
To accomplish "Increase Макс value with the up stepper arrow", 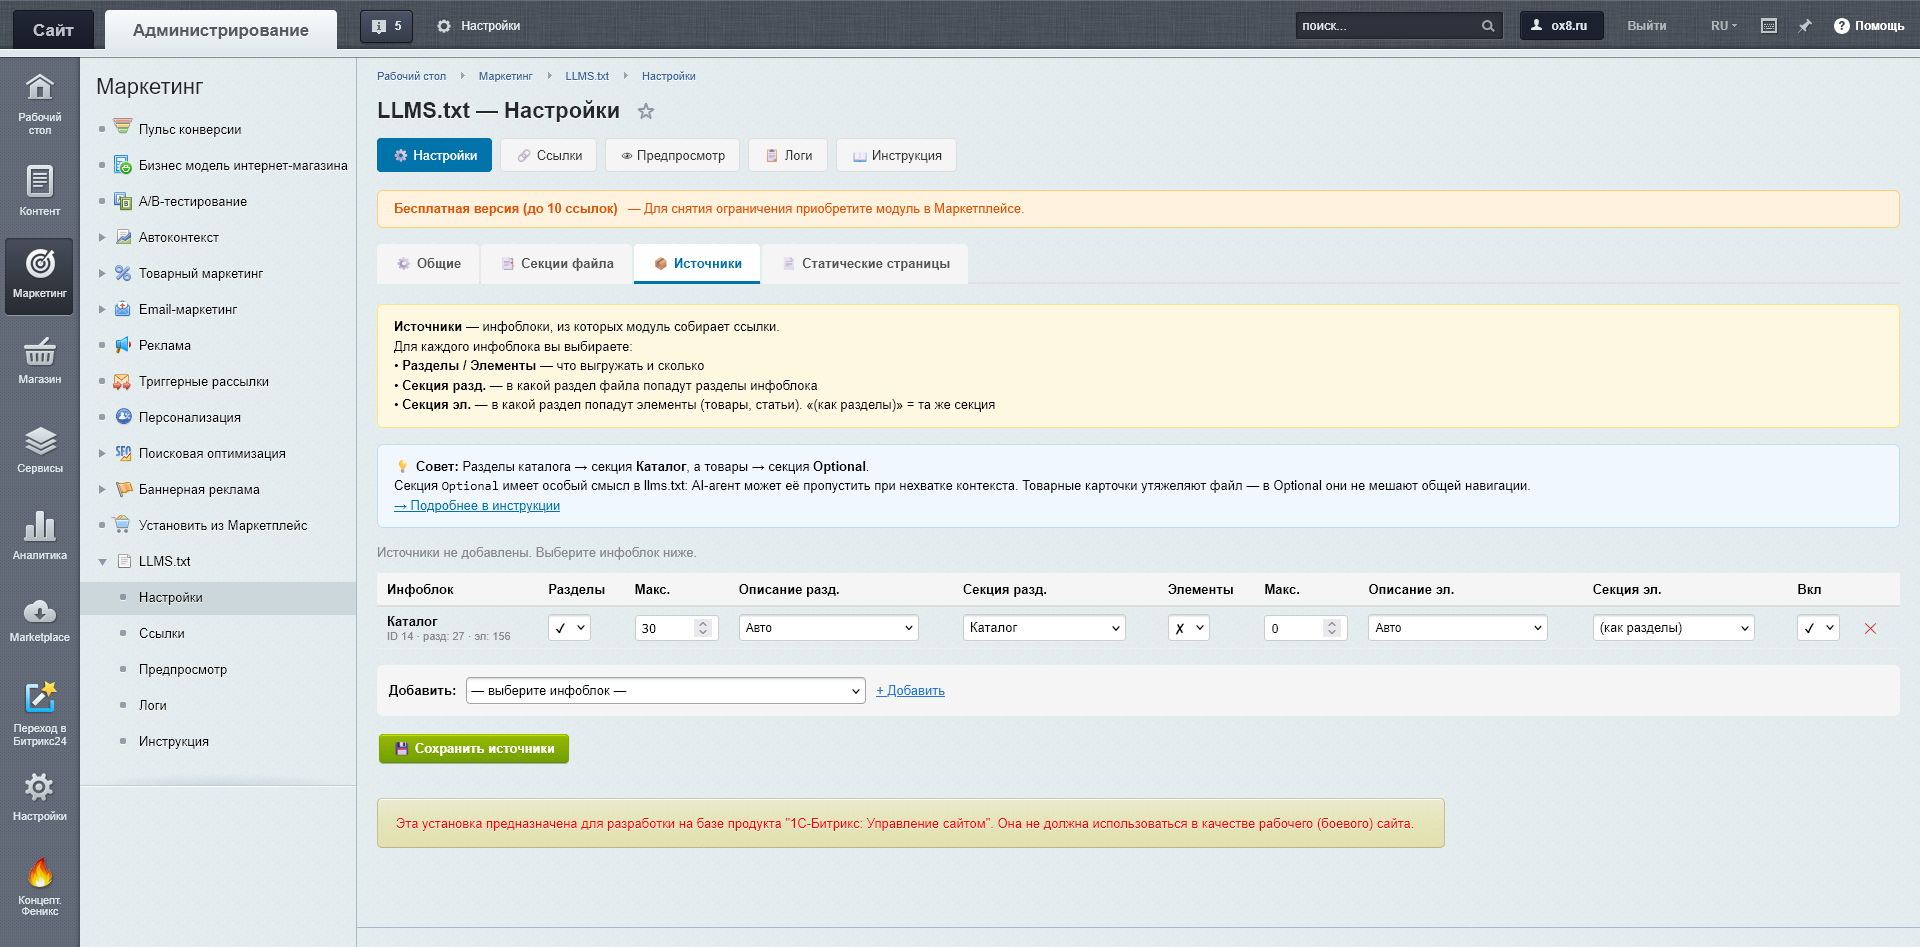I will (705, 622).
